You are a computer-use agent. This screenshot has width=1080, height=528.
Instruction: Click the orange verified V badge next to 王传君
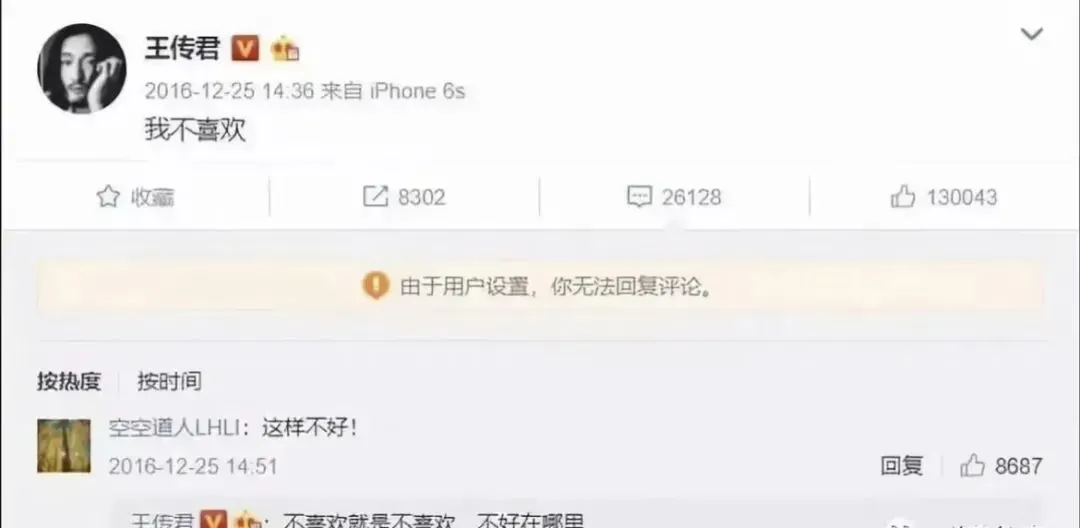[245, 48]
